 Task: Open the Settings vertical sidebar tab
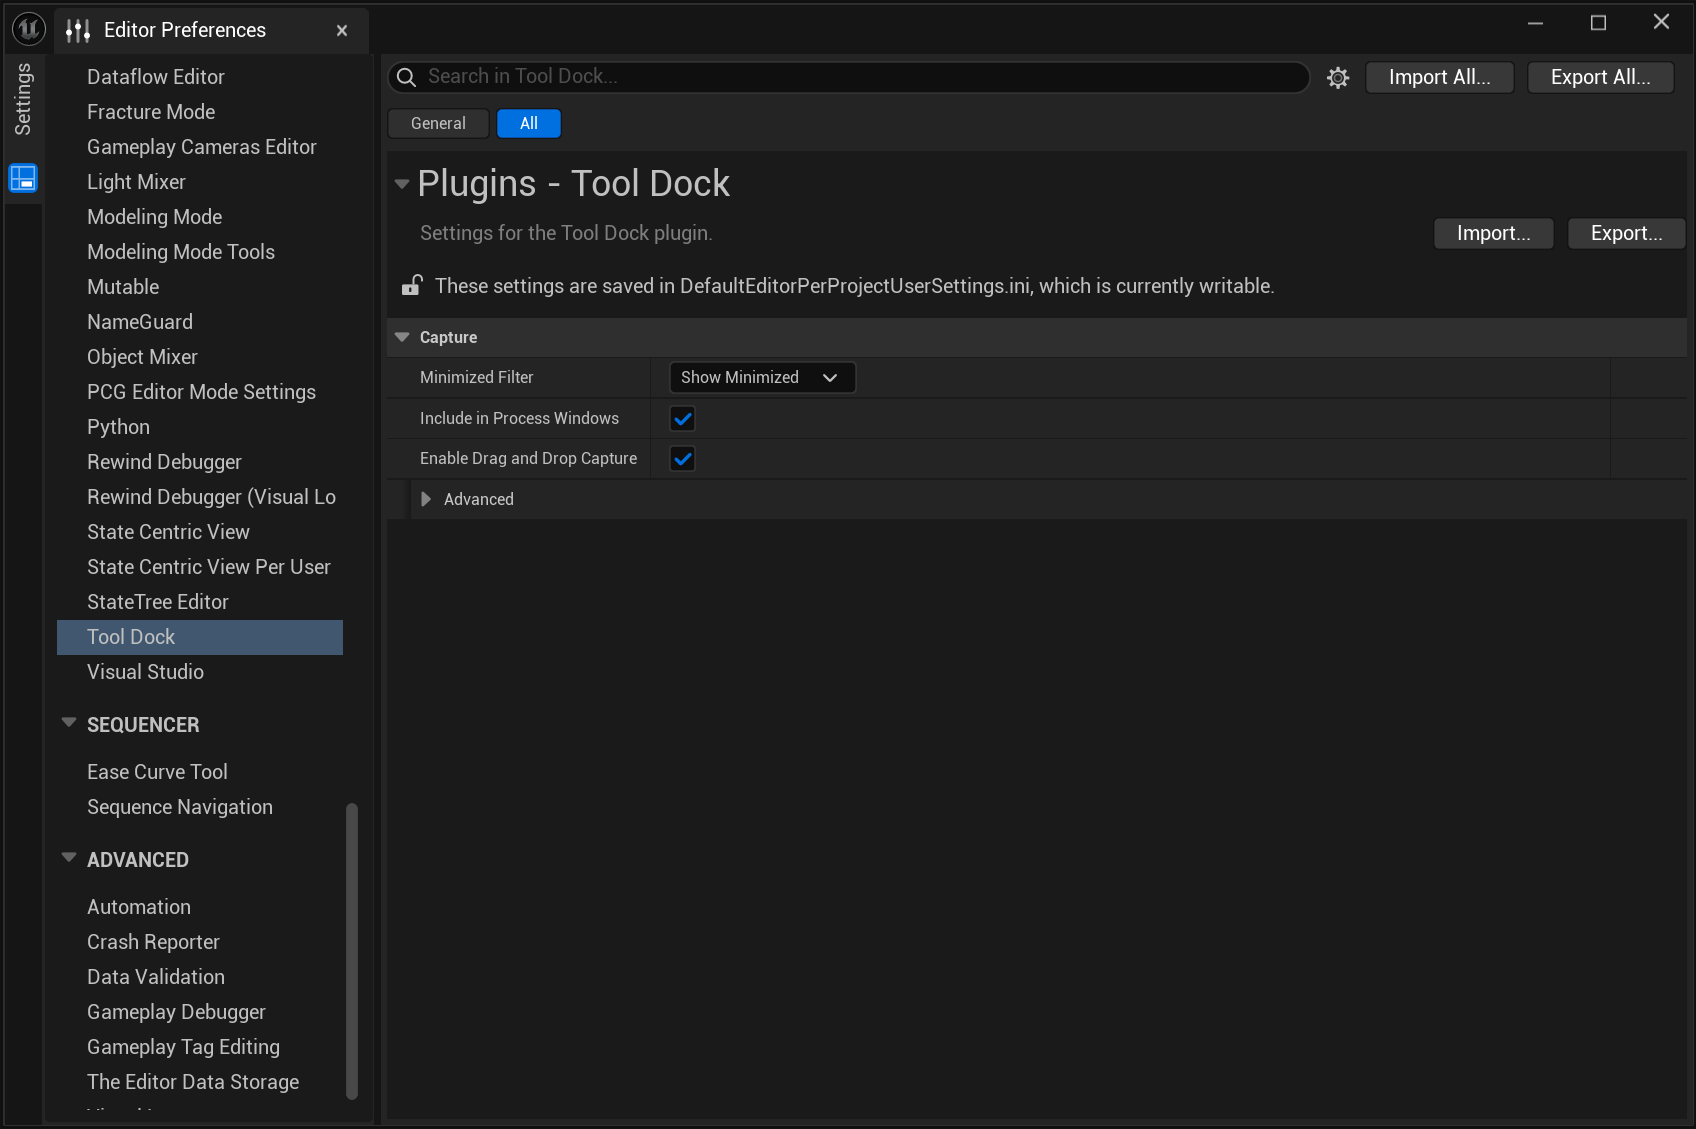click(x=23, y=99)
